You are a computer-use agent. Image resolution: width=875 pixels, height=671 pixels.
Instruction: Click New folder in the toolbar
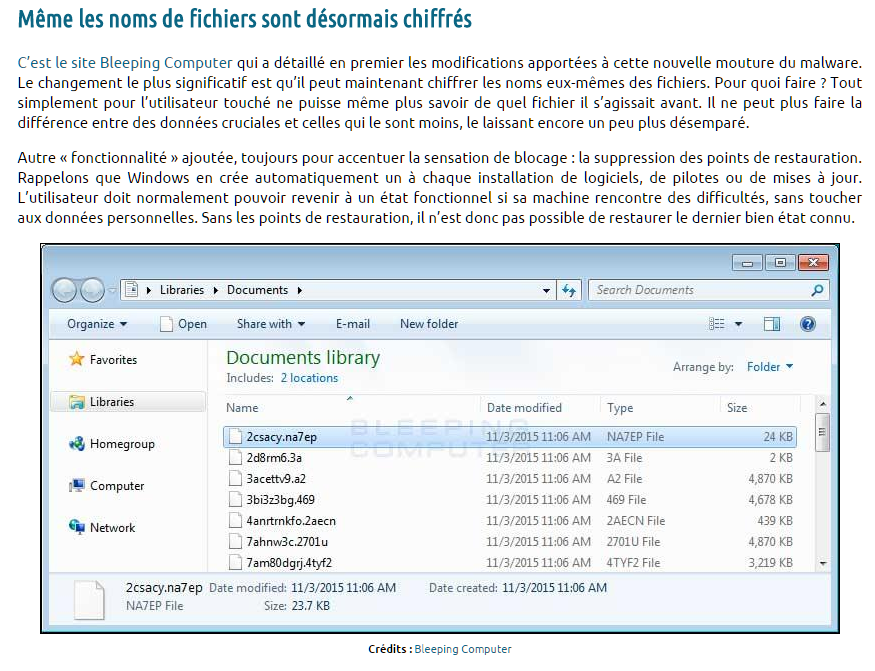coord(429,324)
